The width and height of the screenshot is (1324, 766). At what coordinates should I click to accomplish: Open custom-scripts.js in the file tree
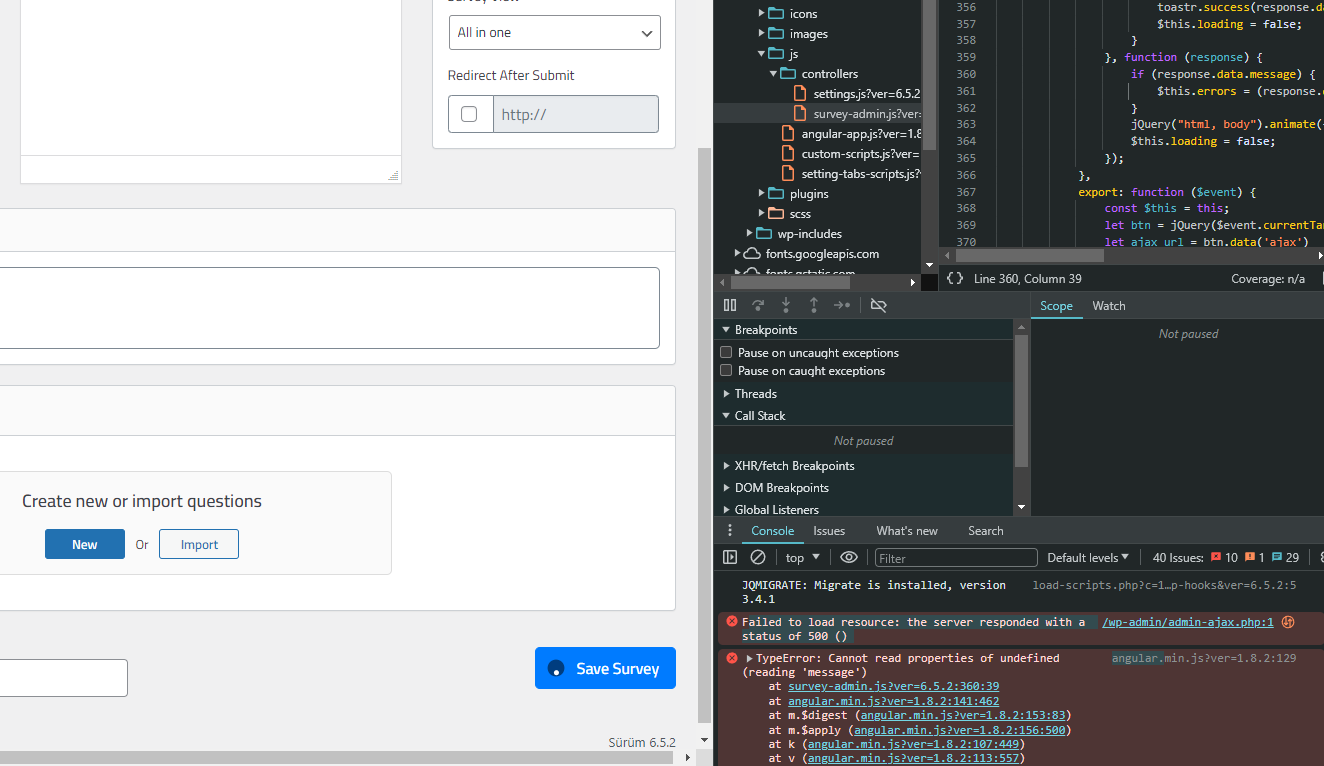click(x=852, y=154)
